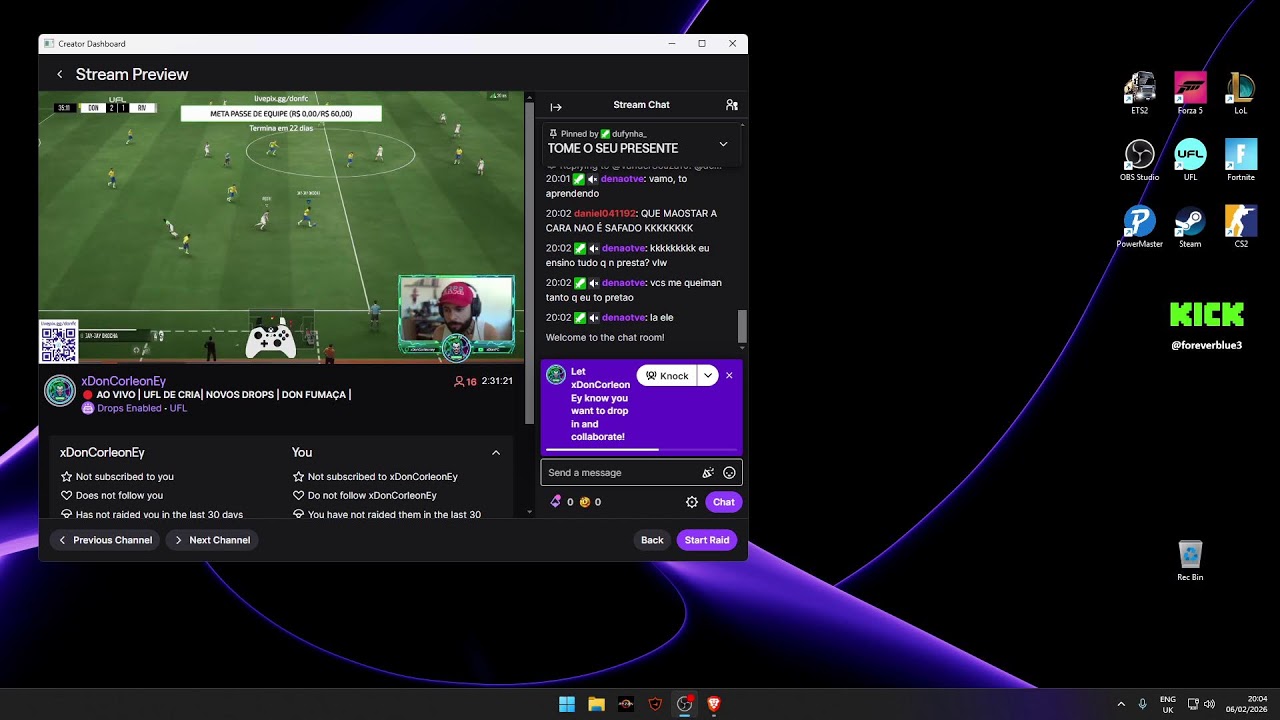This screenshot has height=720, width=1280.
Task: Show hidden system tray icons
Action: (1121, 704)
